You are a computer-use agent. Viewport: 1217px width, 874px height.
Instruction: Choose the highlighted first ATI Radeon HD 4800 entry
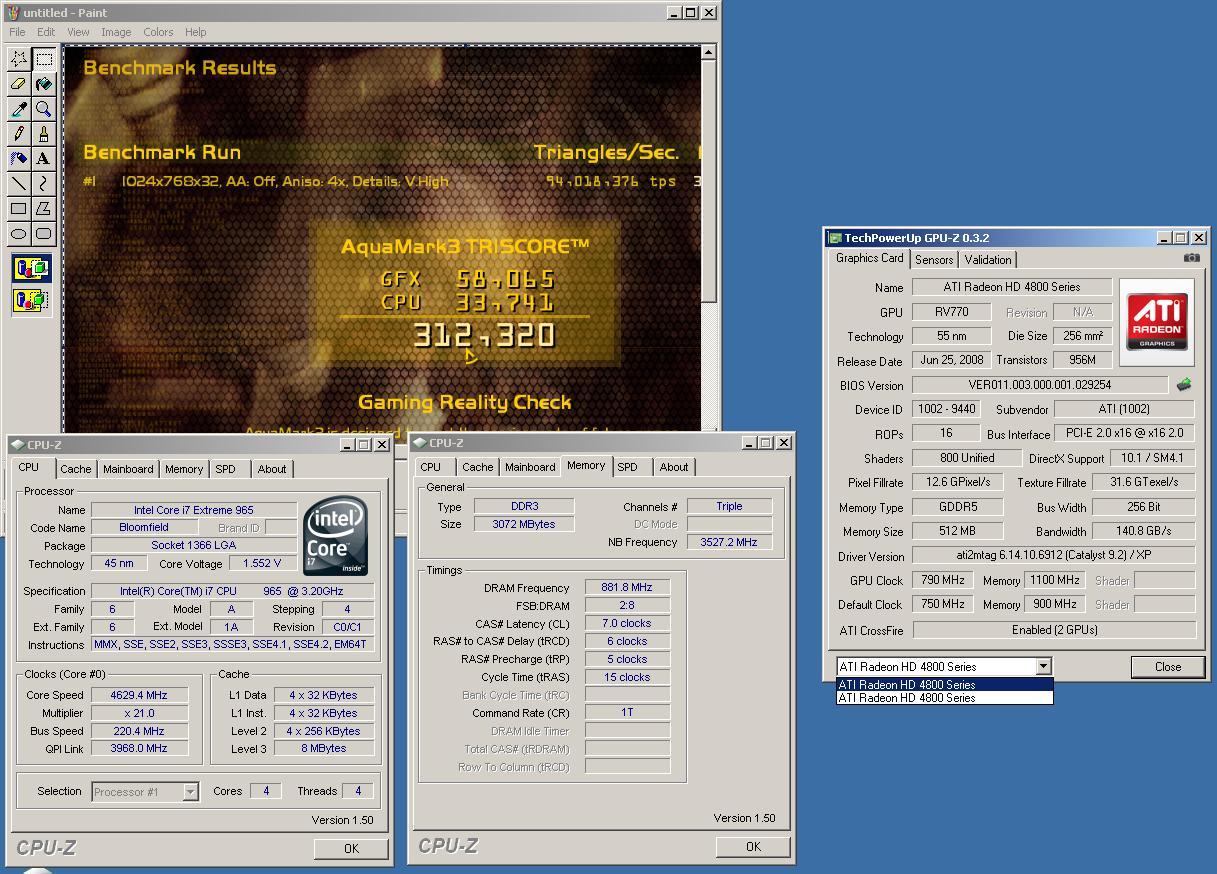point(944,685)
